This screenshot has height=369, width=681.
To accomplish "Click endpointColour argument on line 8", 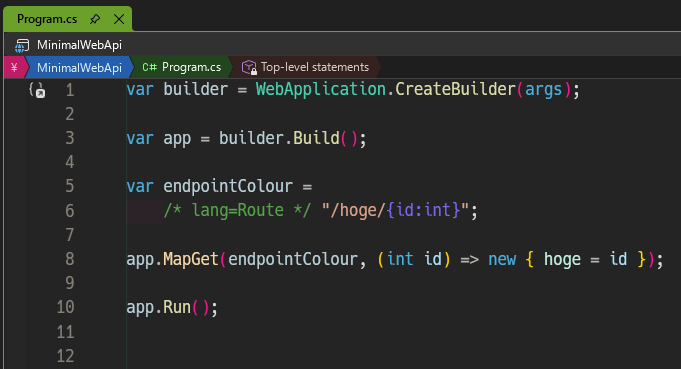I will 293,259.
